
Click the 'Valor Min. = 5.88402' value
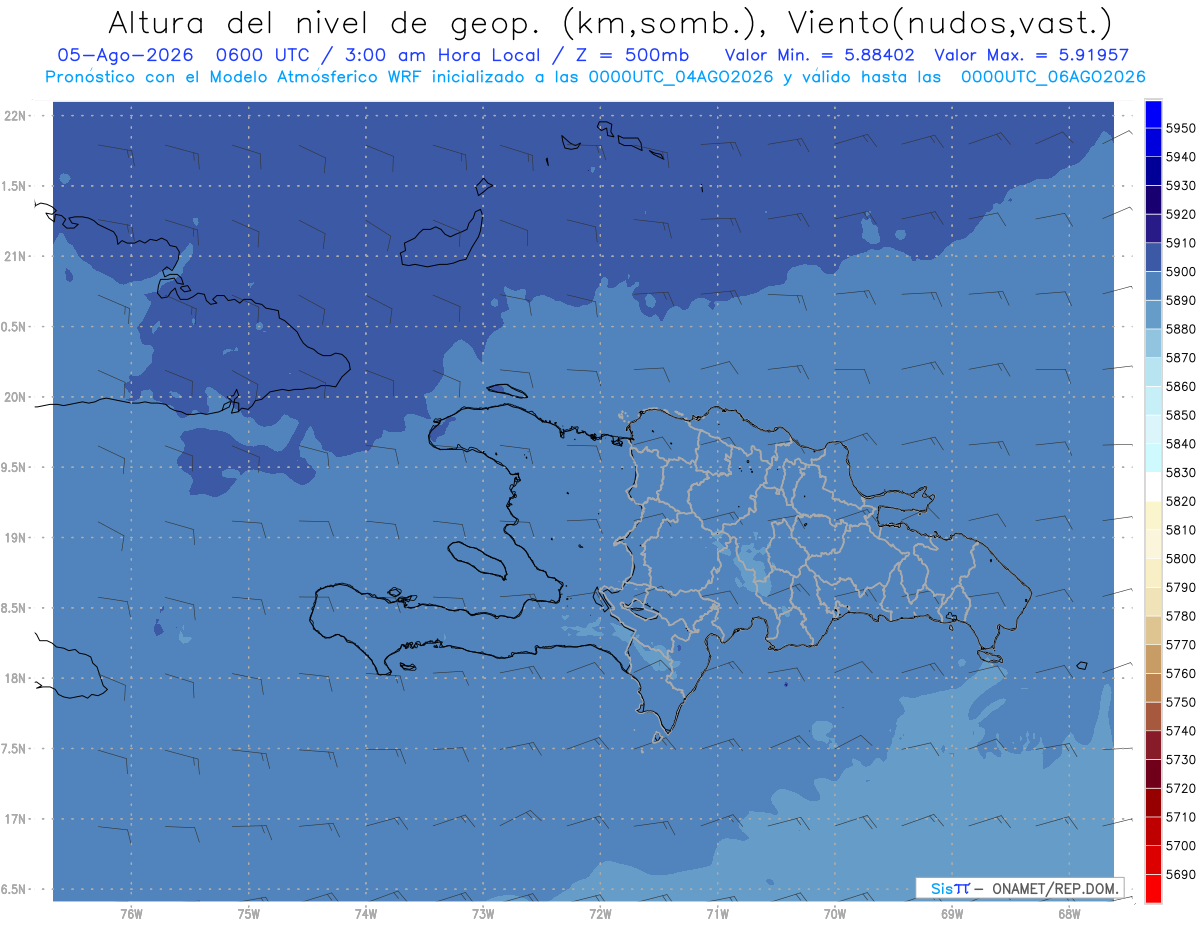(820, 56)
